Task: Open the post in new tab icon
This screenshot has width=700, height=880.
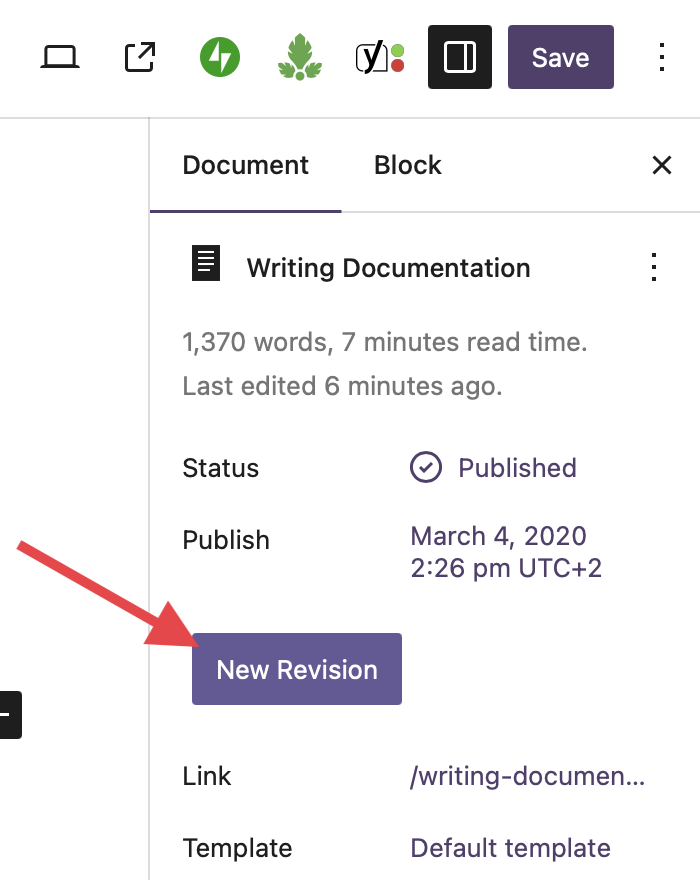Action: [x=140, y=58]
